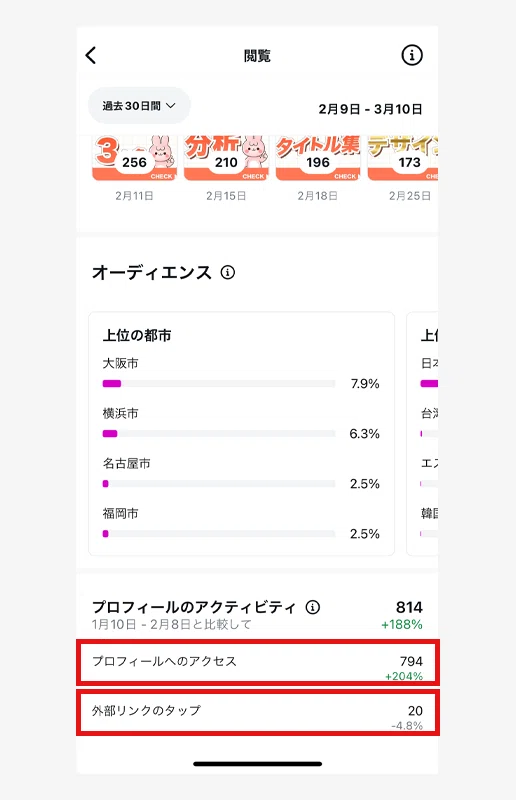Tap info icon beside プロフィールのアクティビティ
The image size is (516, 800).
click(313, 607)
